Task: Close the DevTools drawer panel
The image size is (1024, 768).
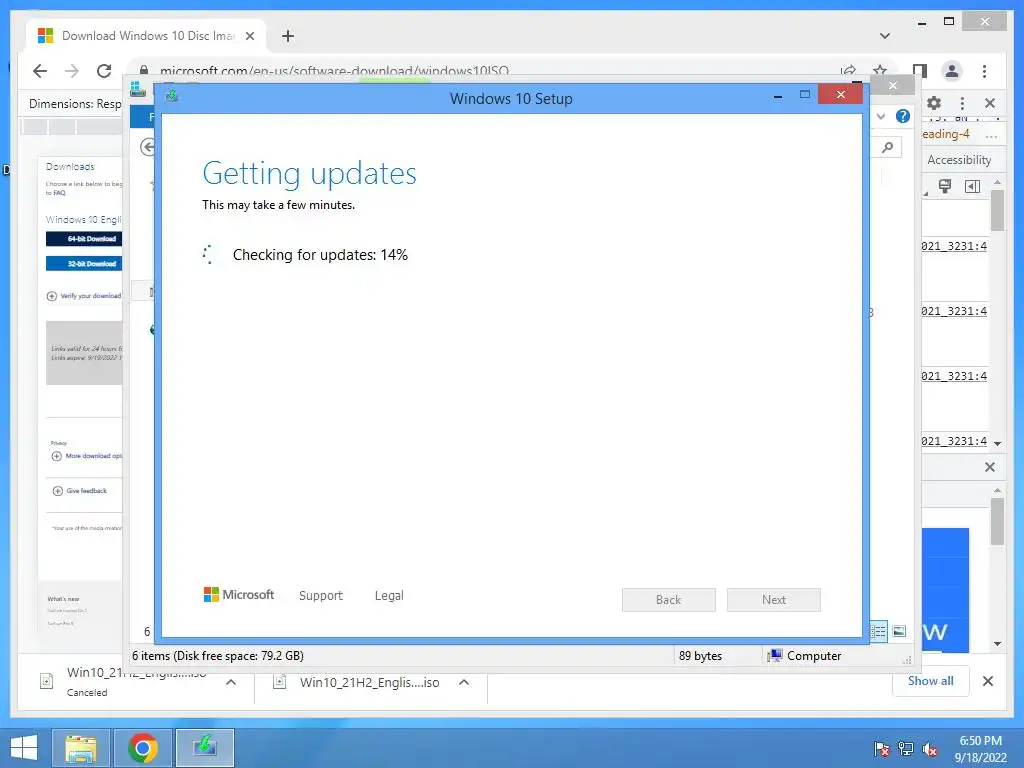Action: click(990, 467)
